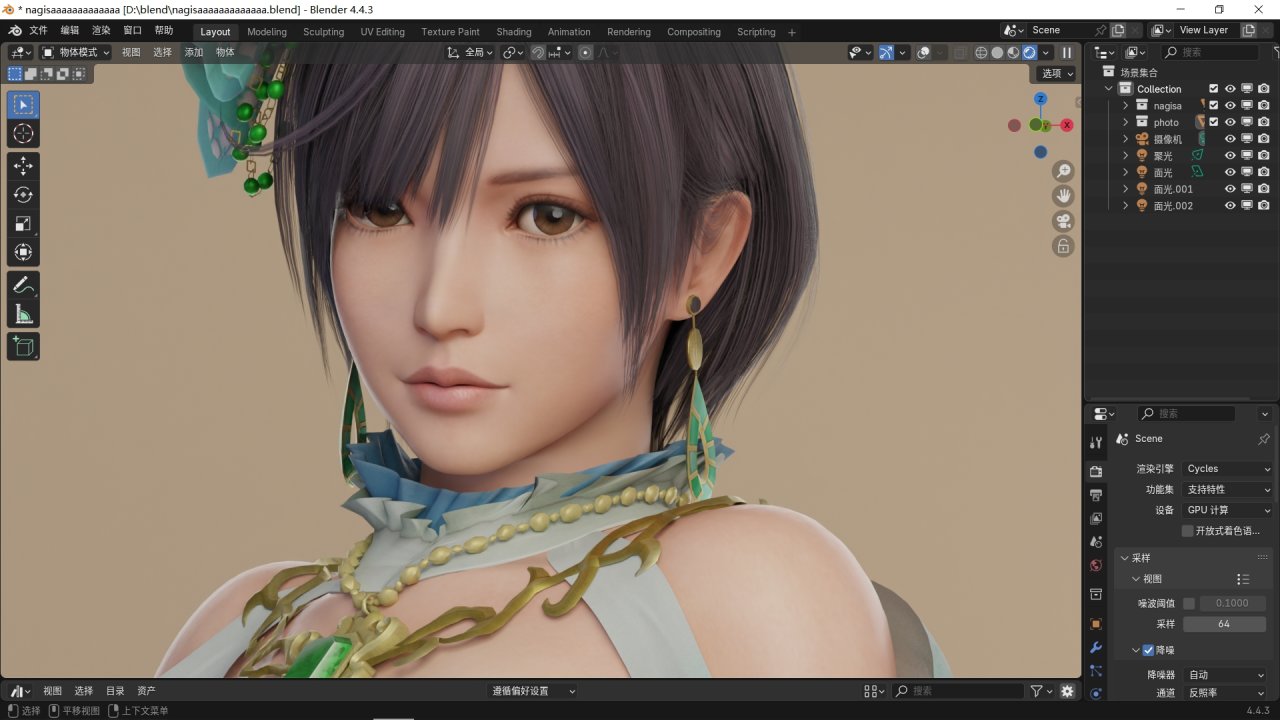Screen dimensions: 1280x720
Task: Uncheck the 降噪 denoise checkbox
Action: [x=1148, y=650]
